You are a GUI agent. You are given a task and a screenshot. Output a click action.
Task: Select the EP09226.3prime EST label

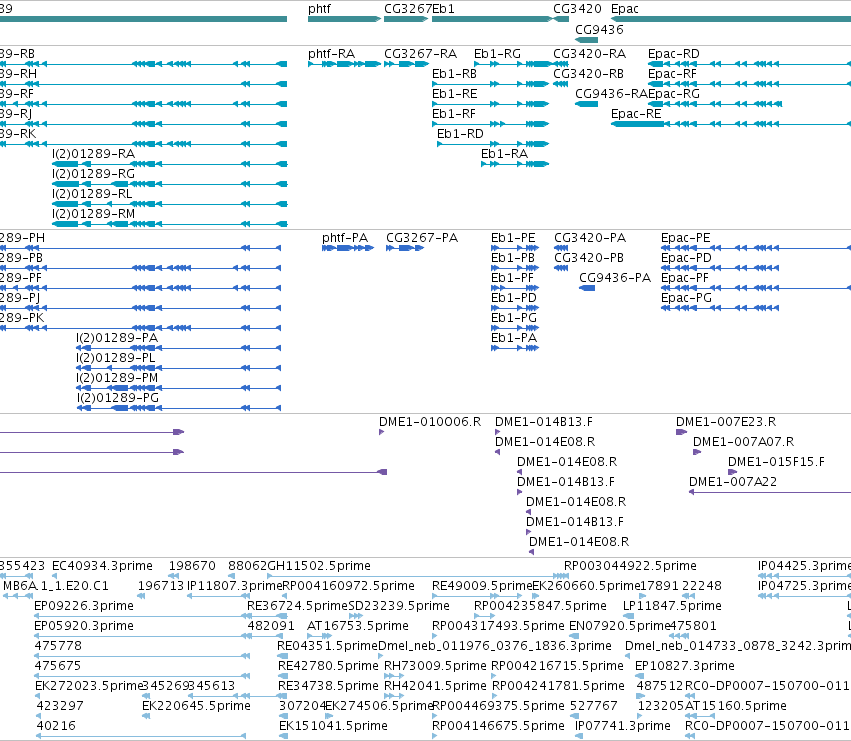84,606
